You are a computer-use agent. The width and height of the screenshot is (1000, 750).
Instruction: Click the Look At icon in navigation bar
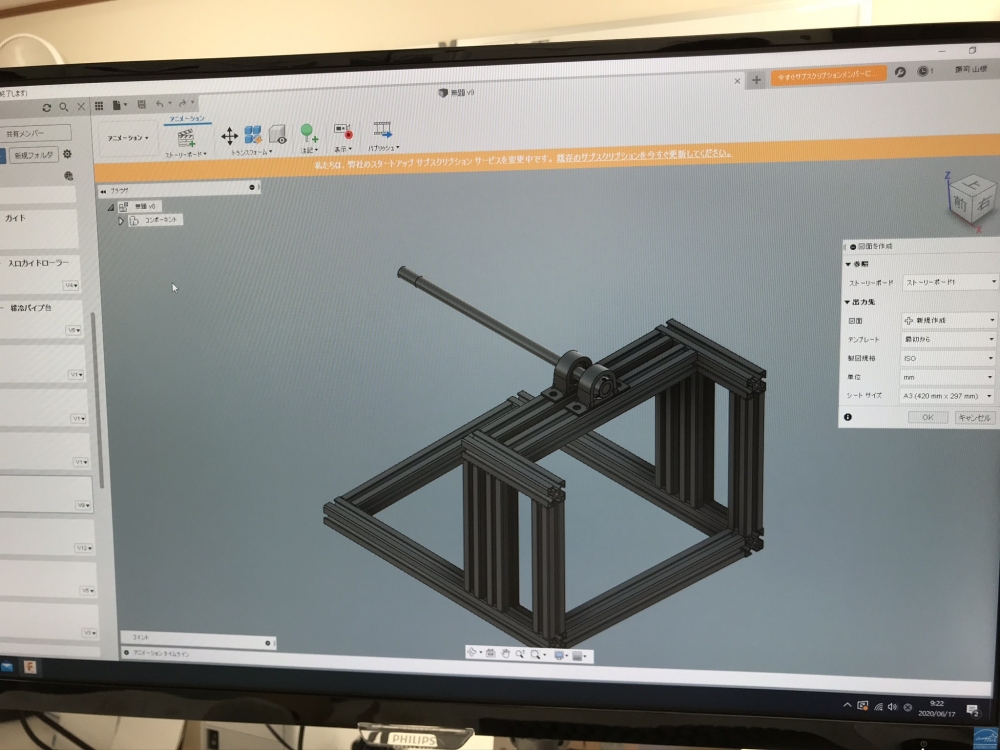tap(490, 653)
